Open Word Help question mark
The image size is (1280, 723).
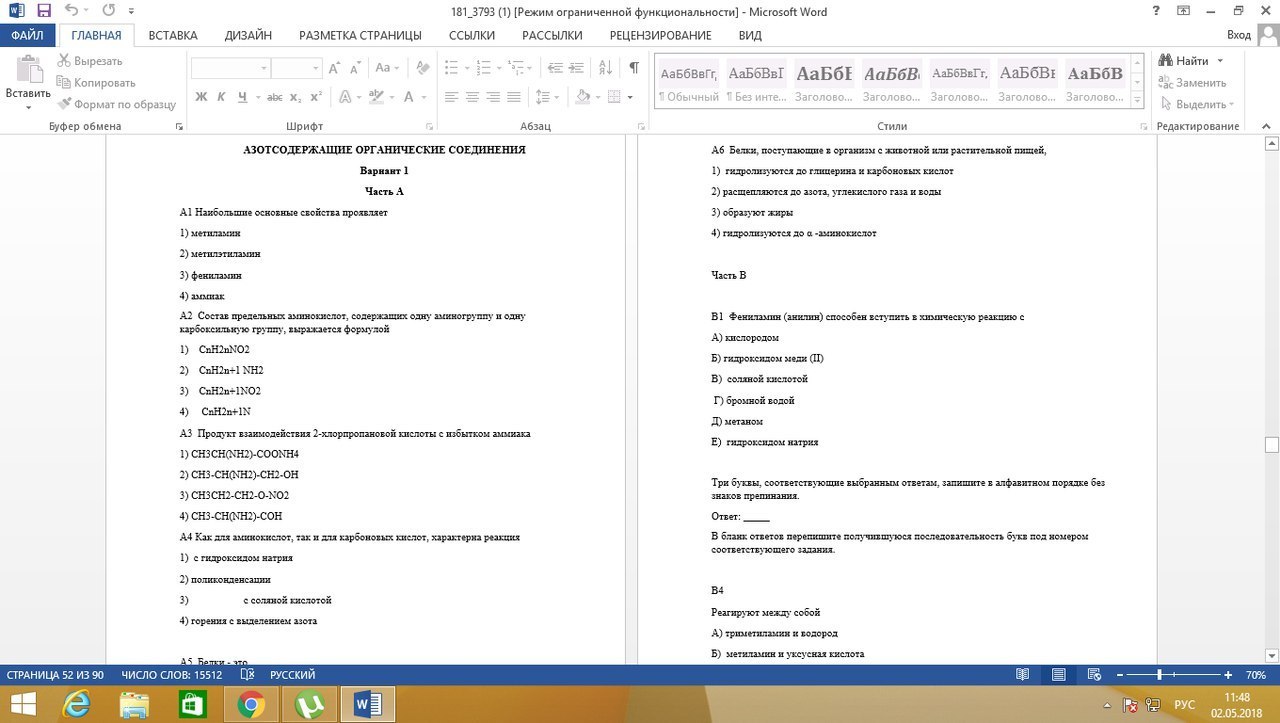(x=1156, y=12)
